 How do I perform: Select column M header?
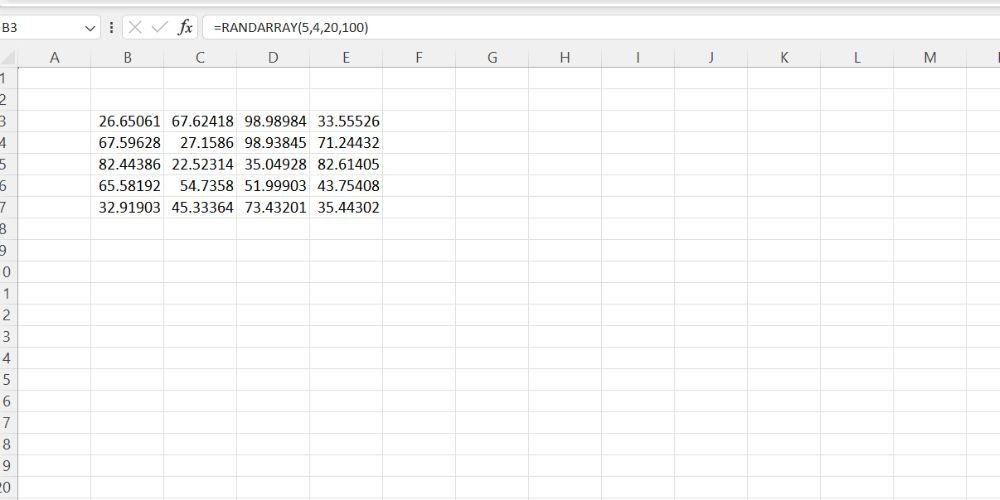pos(930,58)
